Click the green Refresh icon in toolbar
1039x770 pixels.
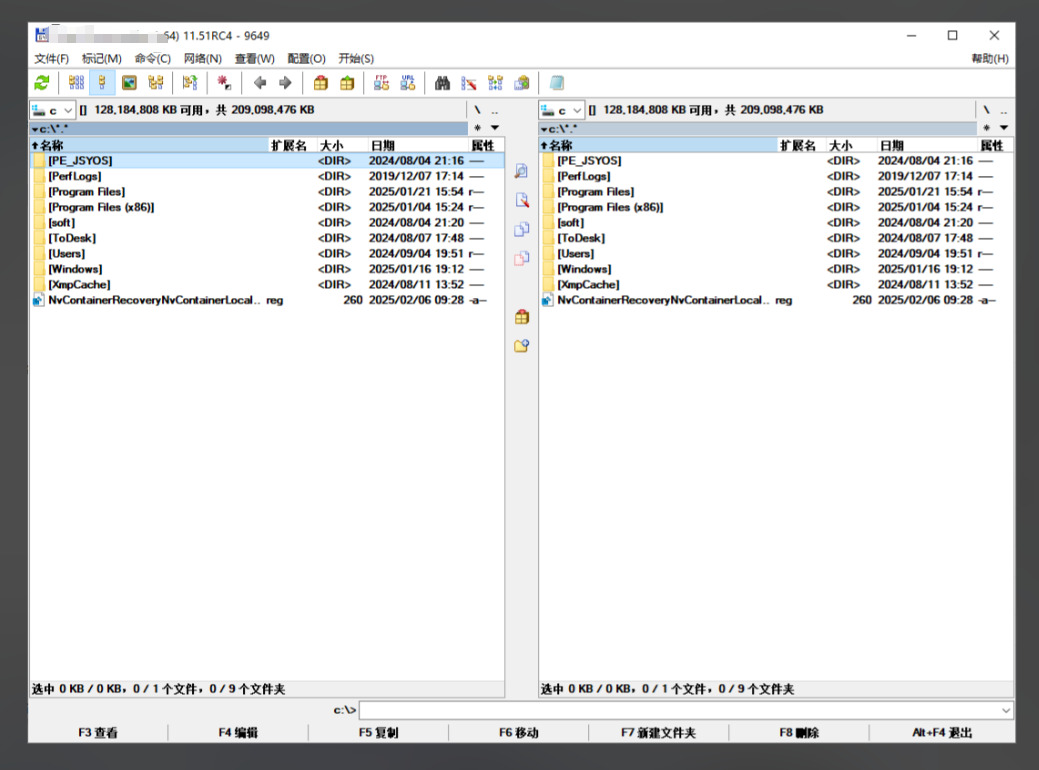42,83
